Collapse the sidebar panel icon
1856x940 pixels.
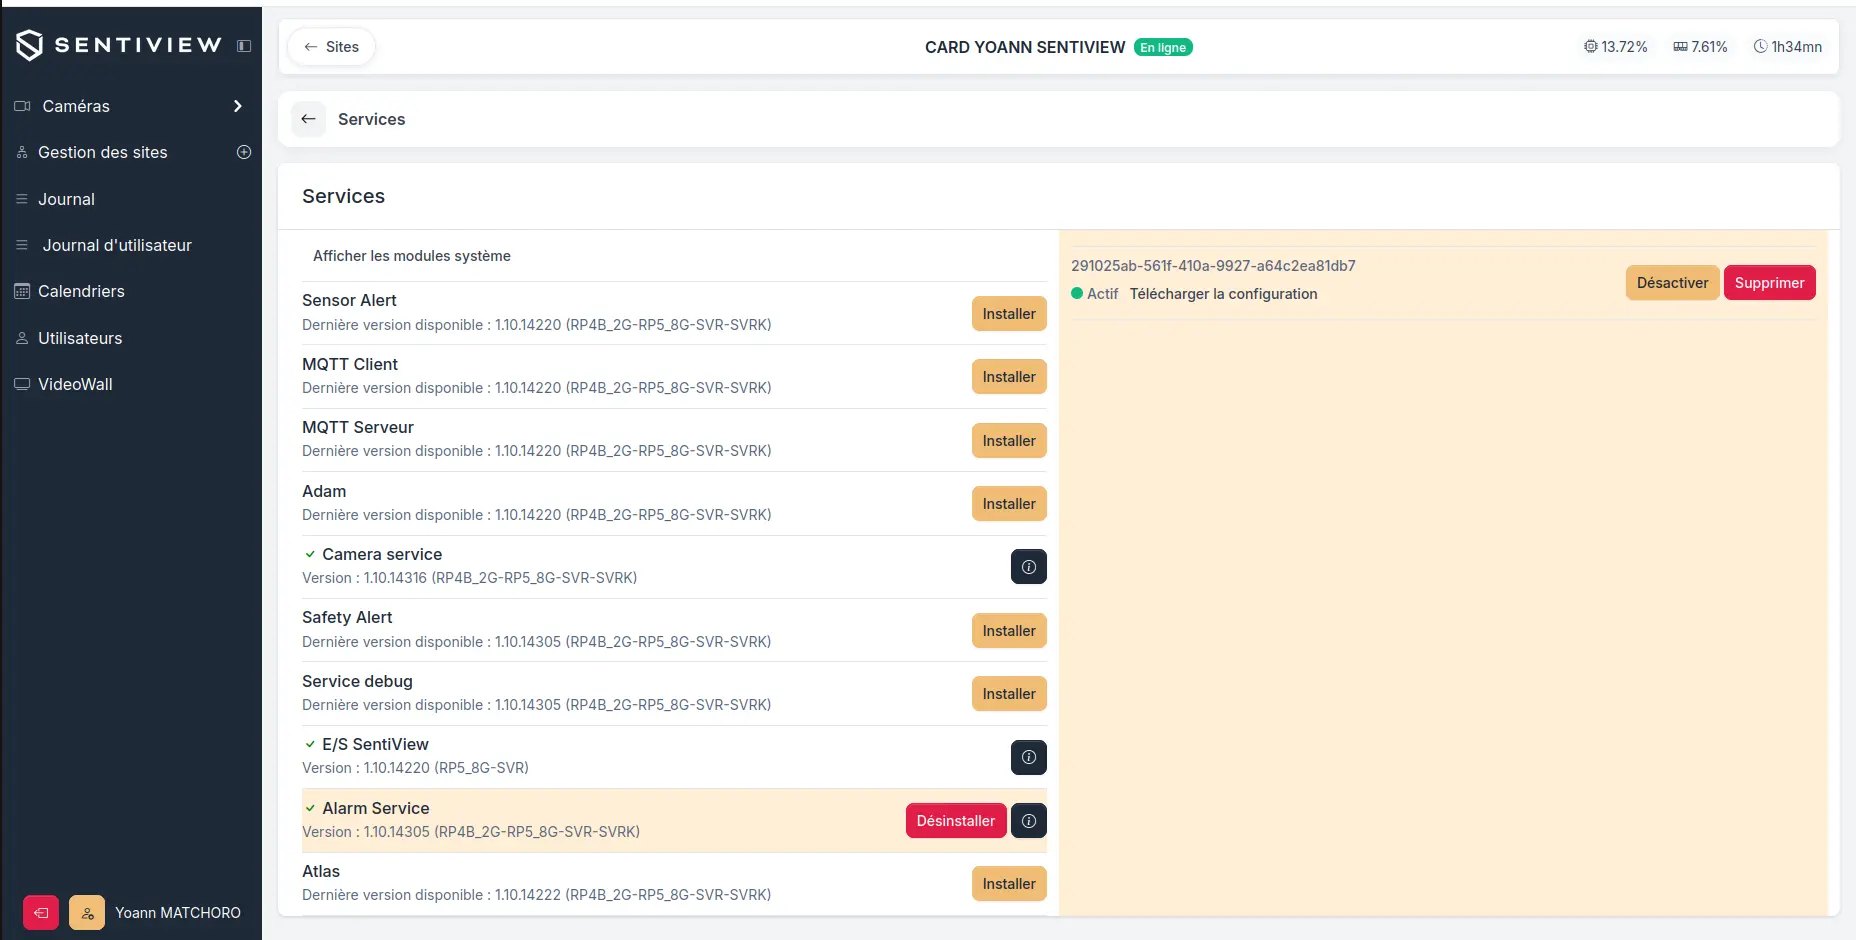tap(244, 46)
